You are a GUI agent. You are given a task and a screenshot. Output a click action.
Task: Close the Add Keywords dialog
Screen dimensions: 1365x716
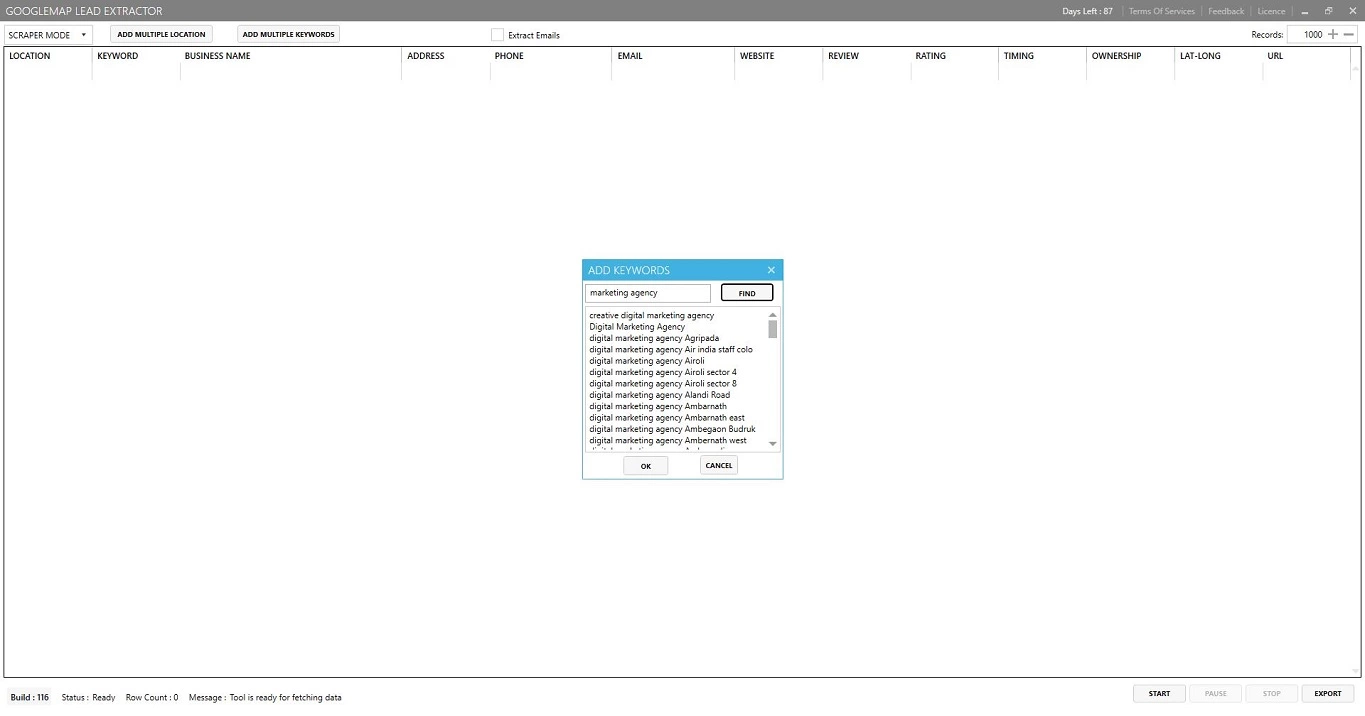tap(771, 270)
